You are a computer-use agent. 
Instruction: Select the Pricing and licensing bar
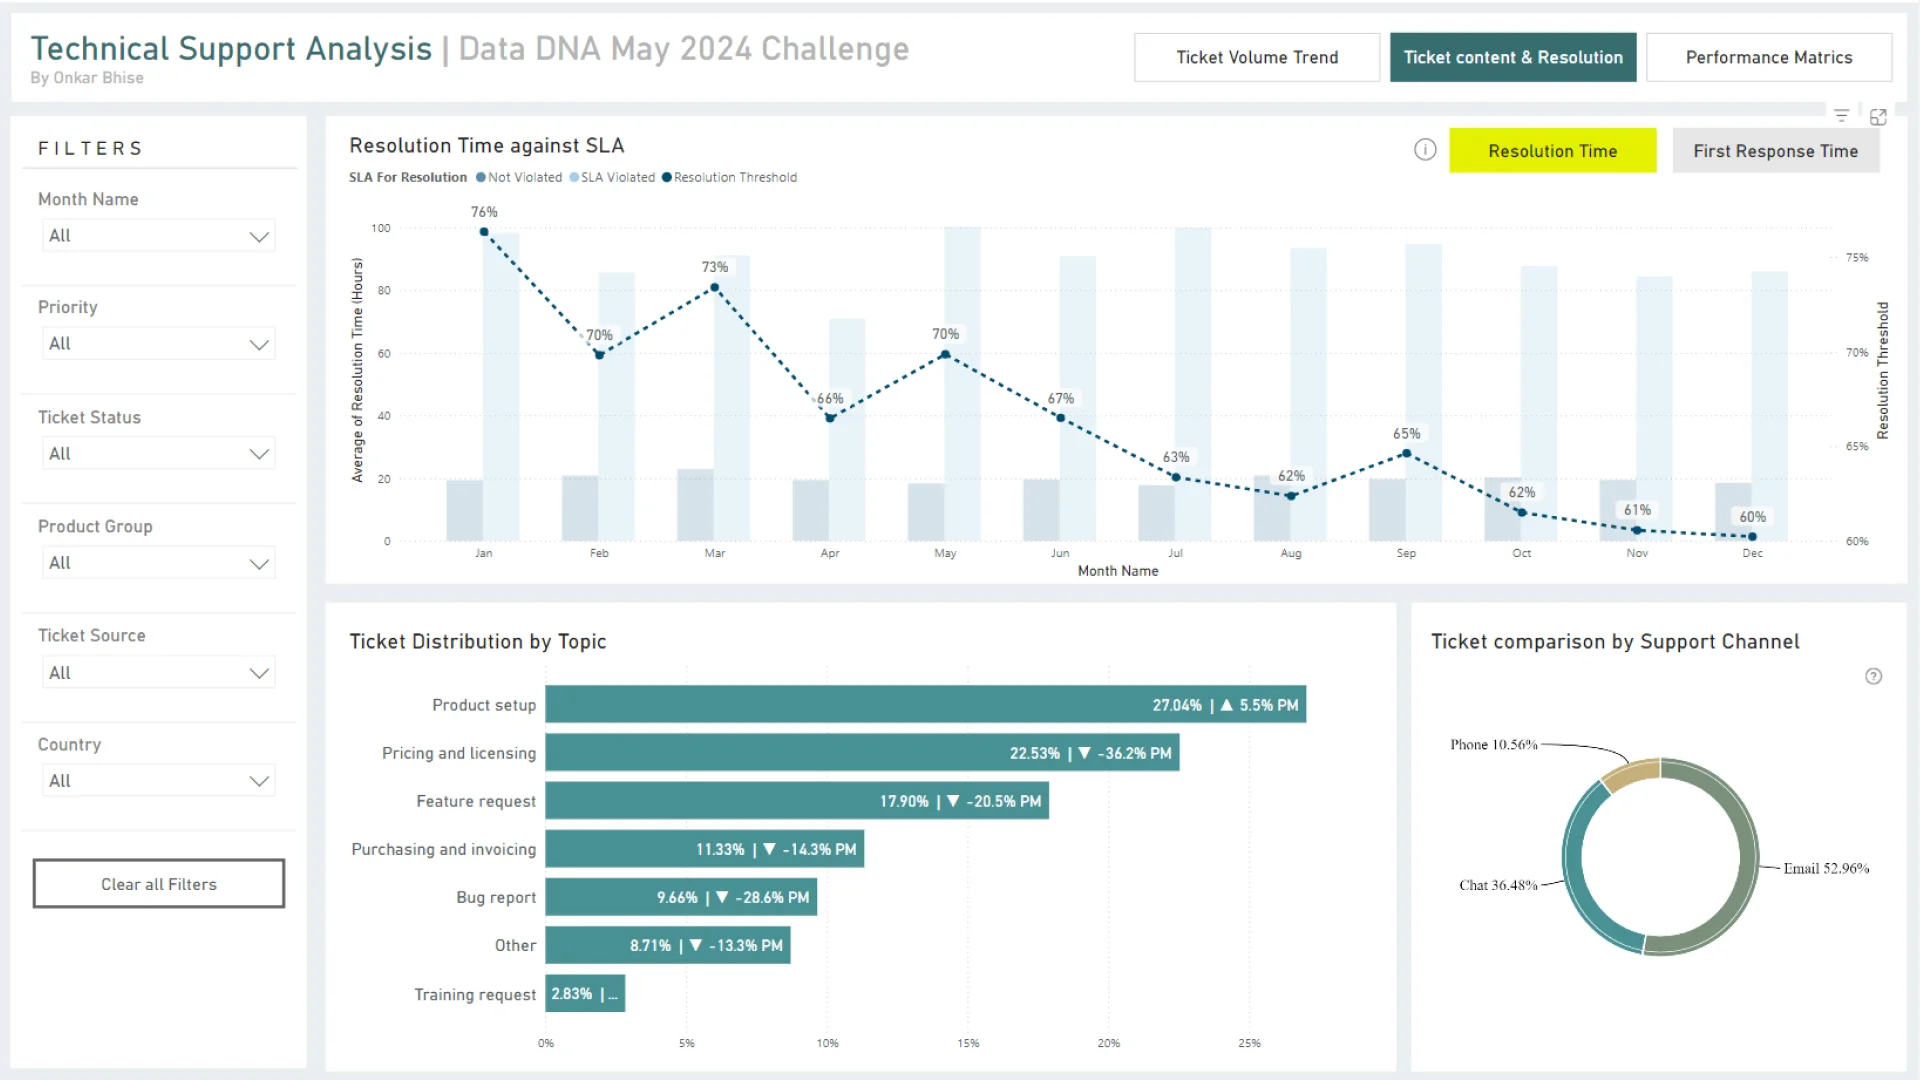pyautogui.click(x=863, y=753)
